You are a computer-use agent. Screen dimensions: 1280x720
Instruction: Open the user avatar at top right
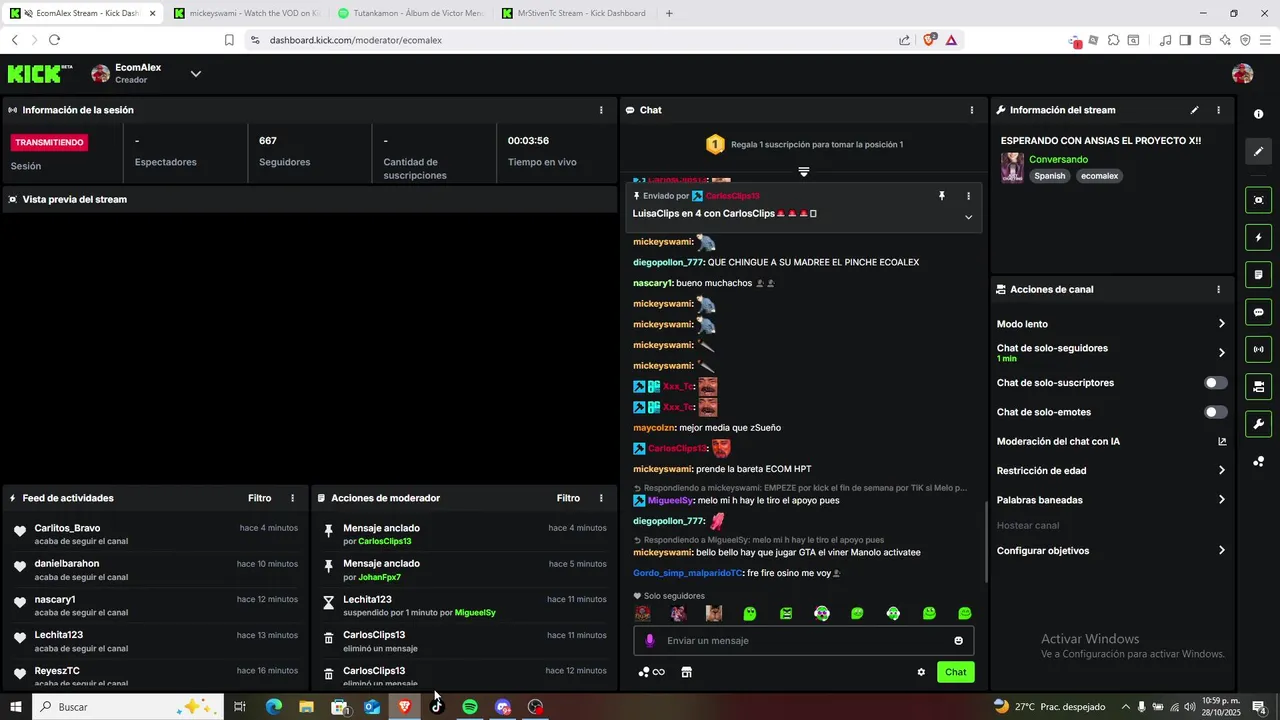coord(1242,74)
